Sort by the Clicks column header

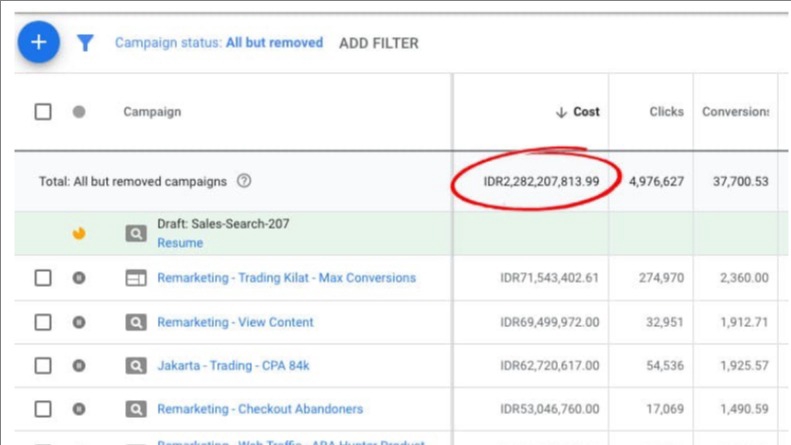[666, 112]
